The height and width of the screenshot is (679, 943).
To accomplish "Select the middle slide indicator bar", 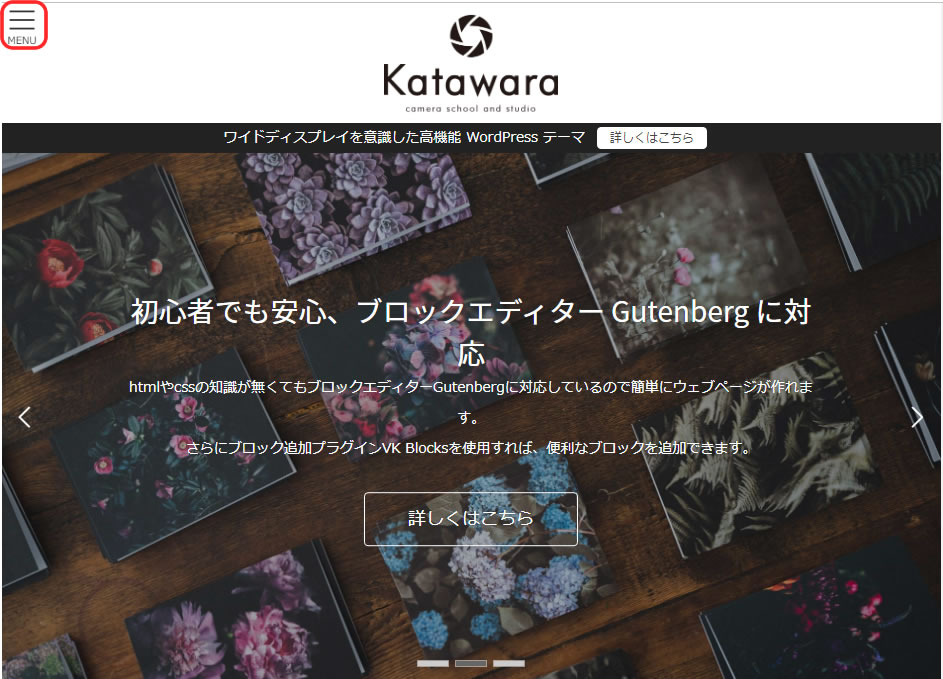I will [471, 663].
